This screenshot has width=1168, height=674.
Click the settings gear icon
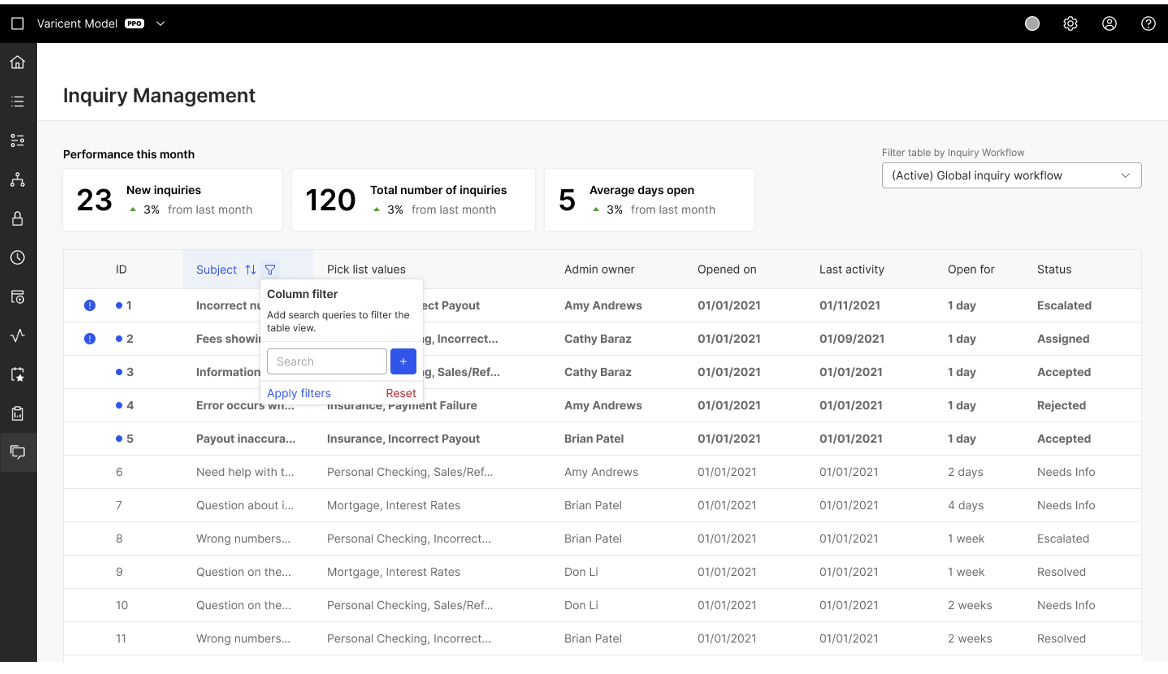coord(1070,24)
